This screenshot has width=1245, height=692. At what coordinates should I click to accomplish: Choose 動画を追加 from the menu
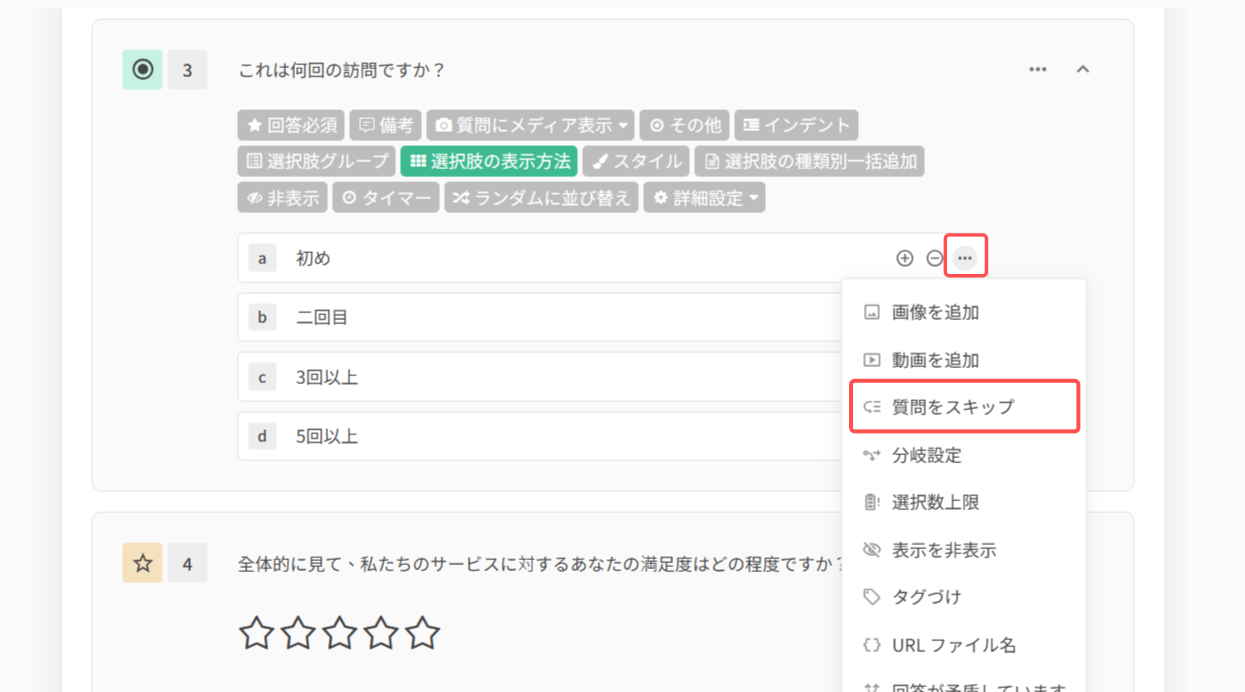964,360
